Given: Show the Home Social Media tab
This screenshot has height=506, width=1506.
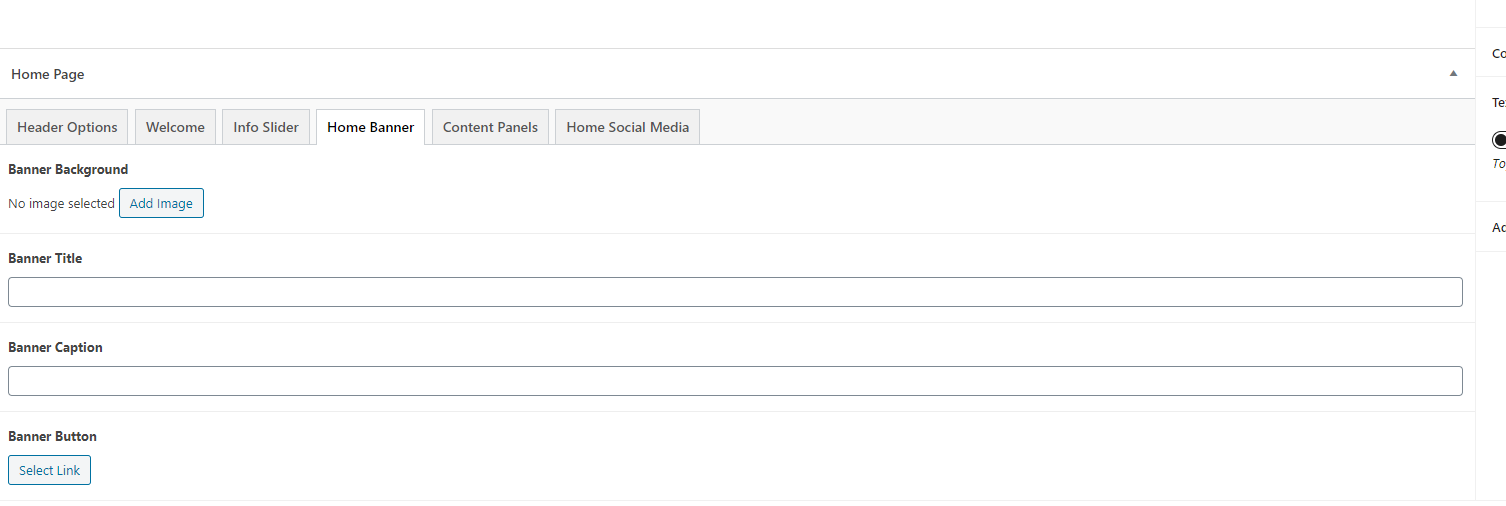Looking at the screenshot, I should [x=627, y=127].
